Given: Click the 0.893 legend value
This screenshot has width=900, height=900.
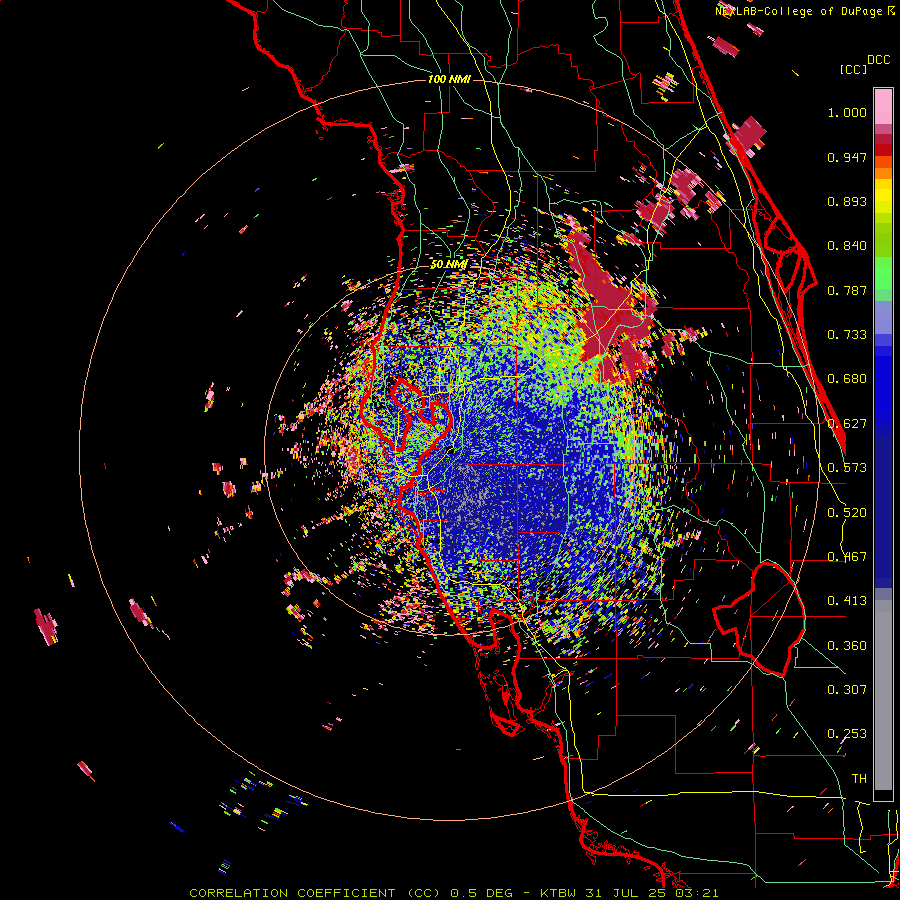Looking at the screenshot, I should [x=847, y=201].
